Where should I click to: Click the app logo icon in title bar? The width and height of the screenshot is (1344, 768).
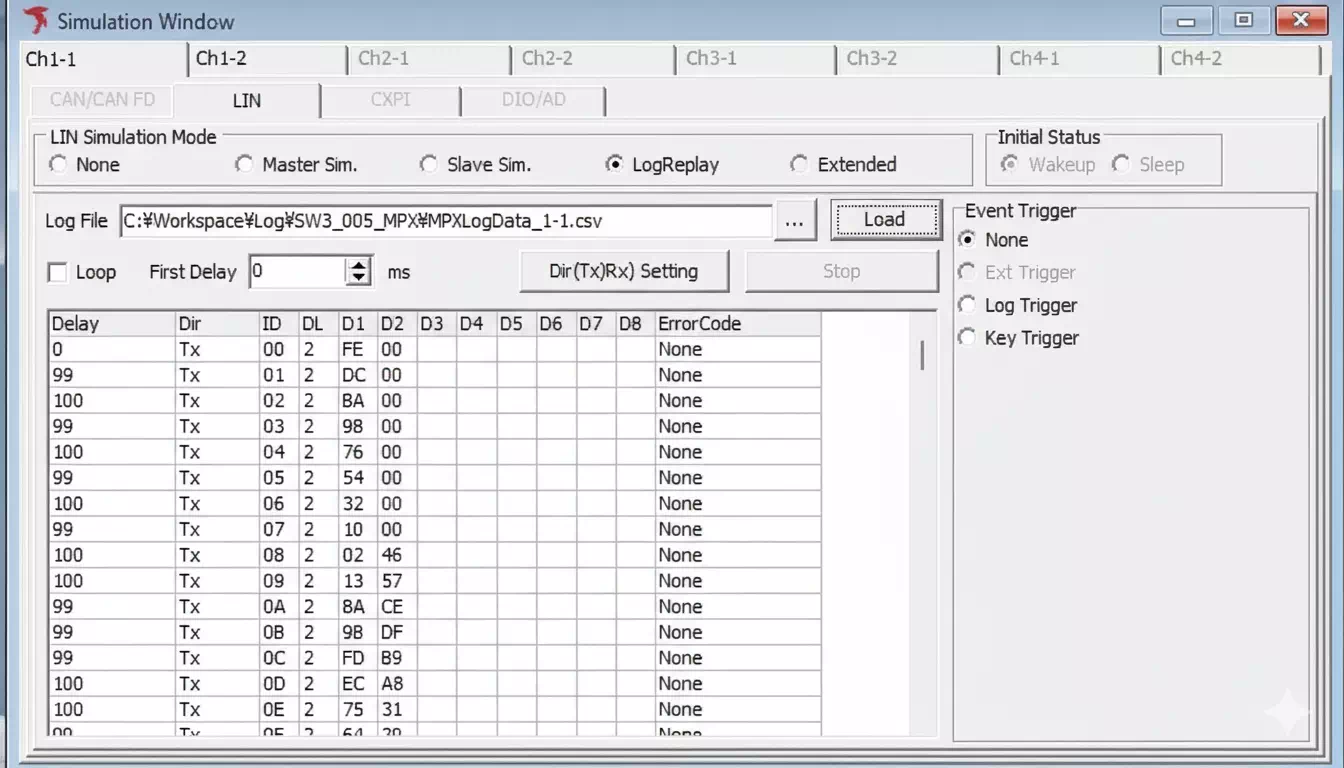point(35,21)
